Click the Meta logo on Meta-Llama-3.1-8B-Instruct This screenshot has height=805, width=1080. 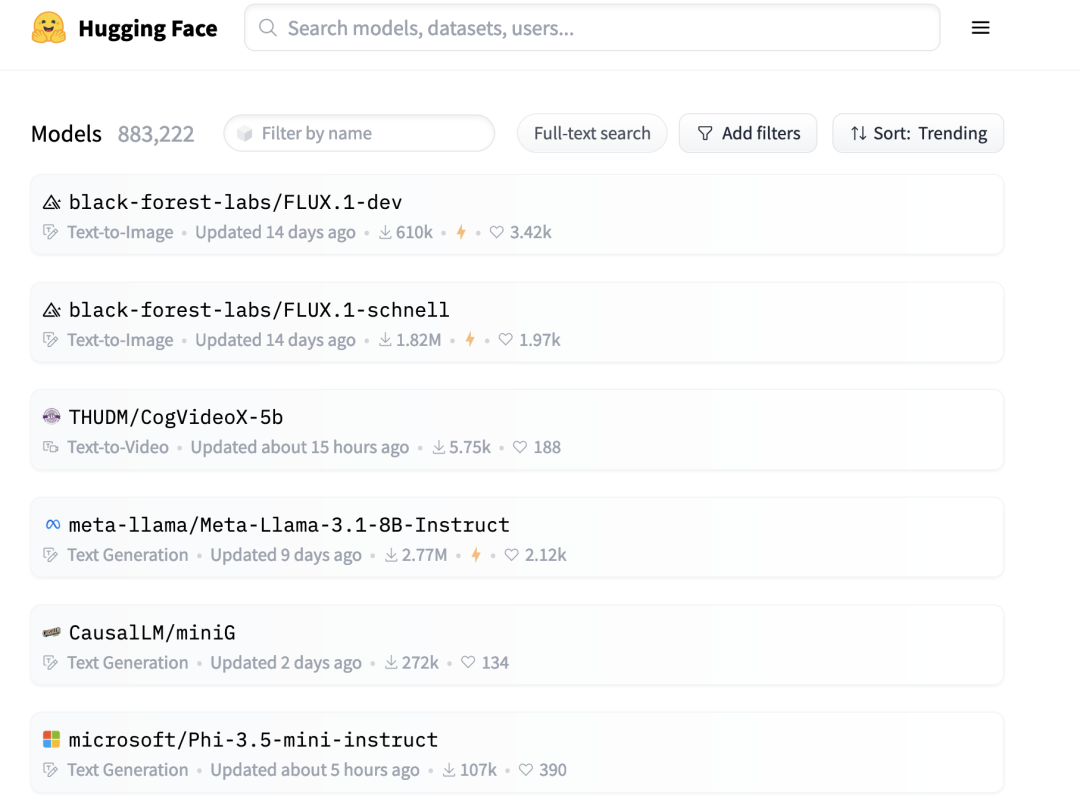point(52,525)
